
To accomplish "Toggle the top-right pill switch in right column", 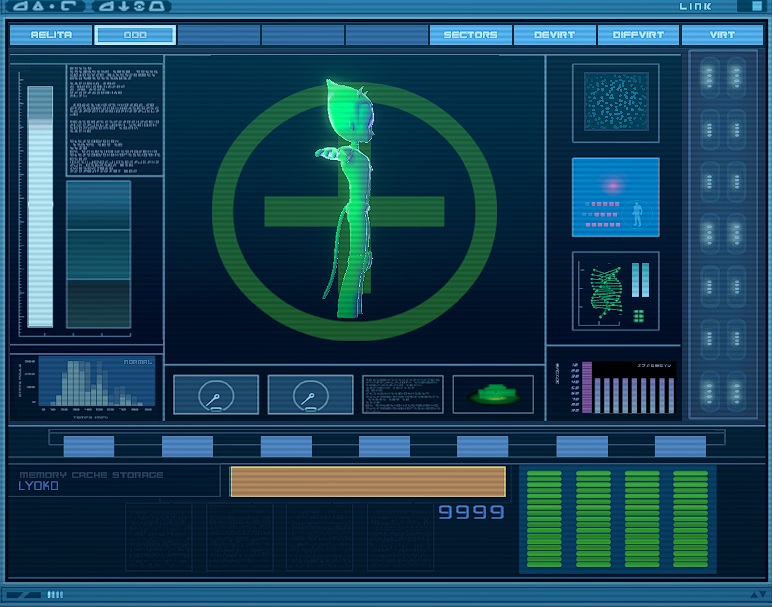I will (x=736, y=77).
